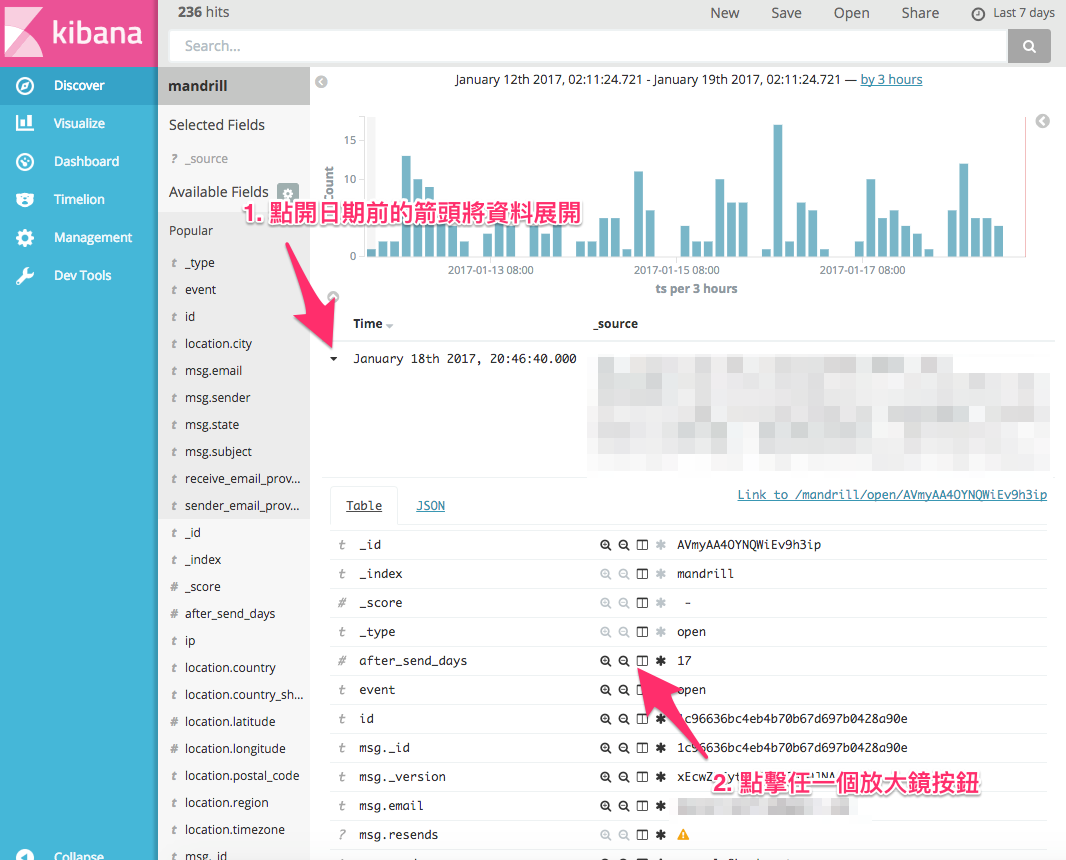Select the after_send_days field in sidebar
The width and height of the screenshot is (1066, 860).
coord(230,614)
